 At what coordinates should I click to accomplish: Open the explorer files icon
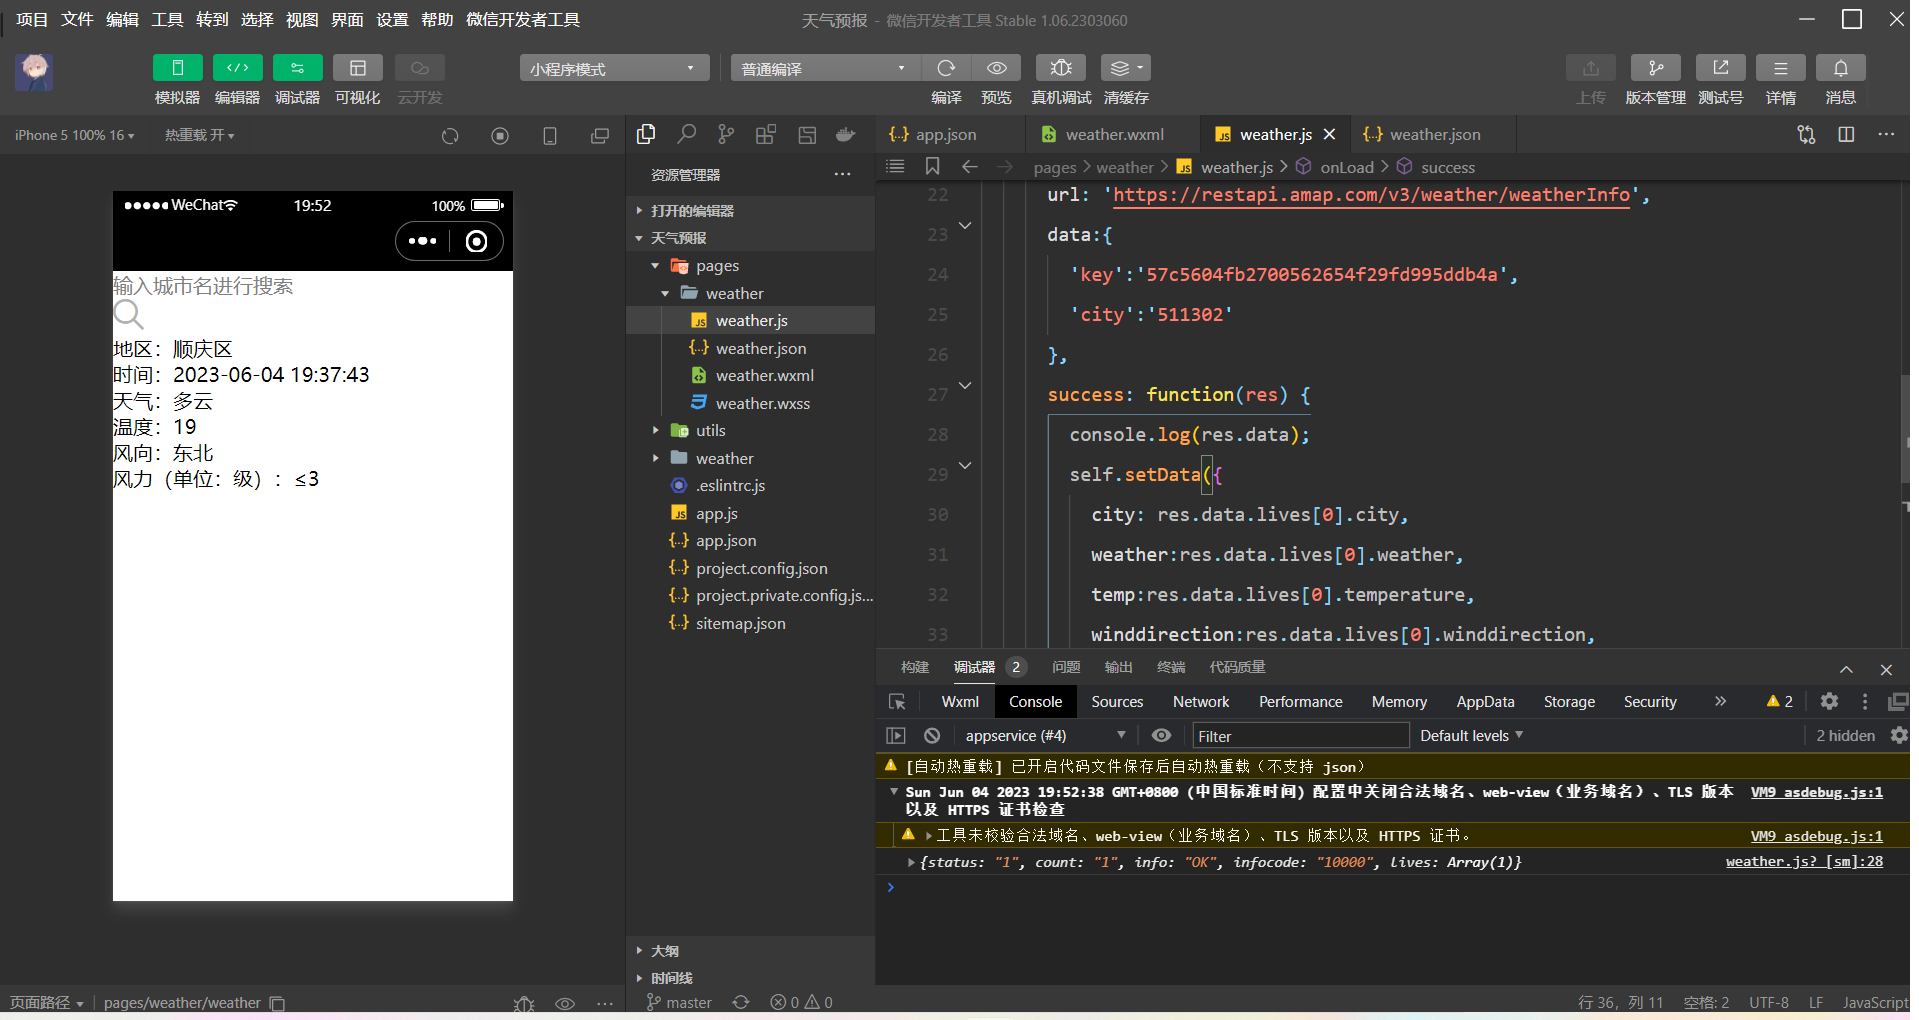click(646, 134)
